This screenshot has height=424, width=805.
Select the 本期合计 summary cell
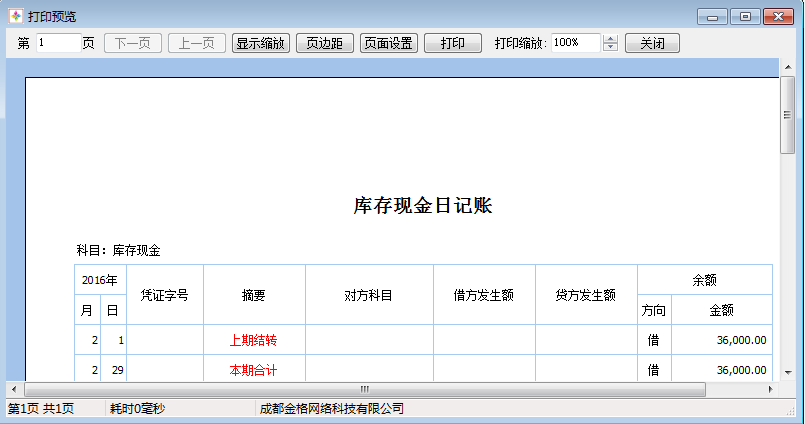pos(254,370)
